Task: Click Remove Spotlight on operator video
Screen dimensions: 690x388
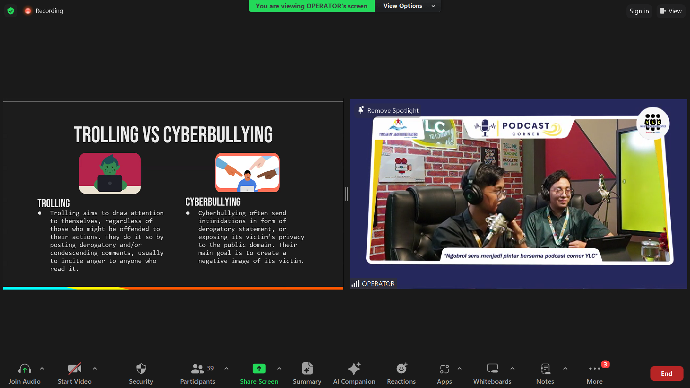Action: coord(388,110)
